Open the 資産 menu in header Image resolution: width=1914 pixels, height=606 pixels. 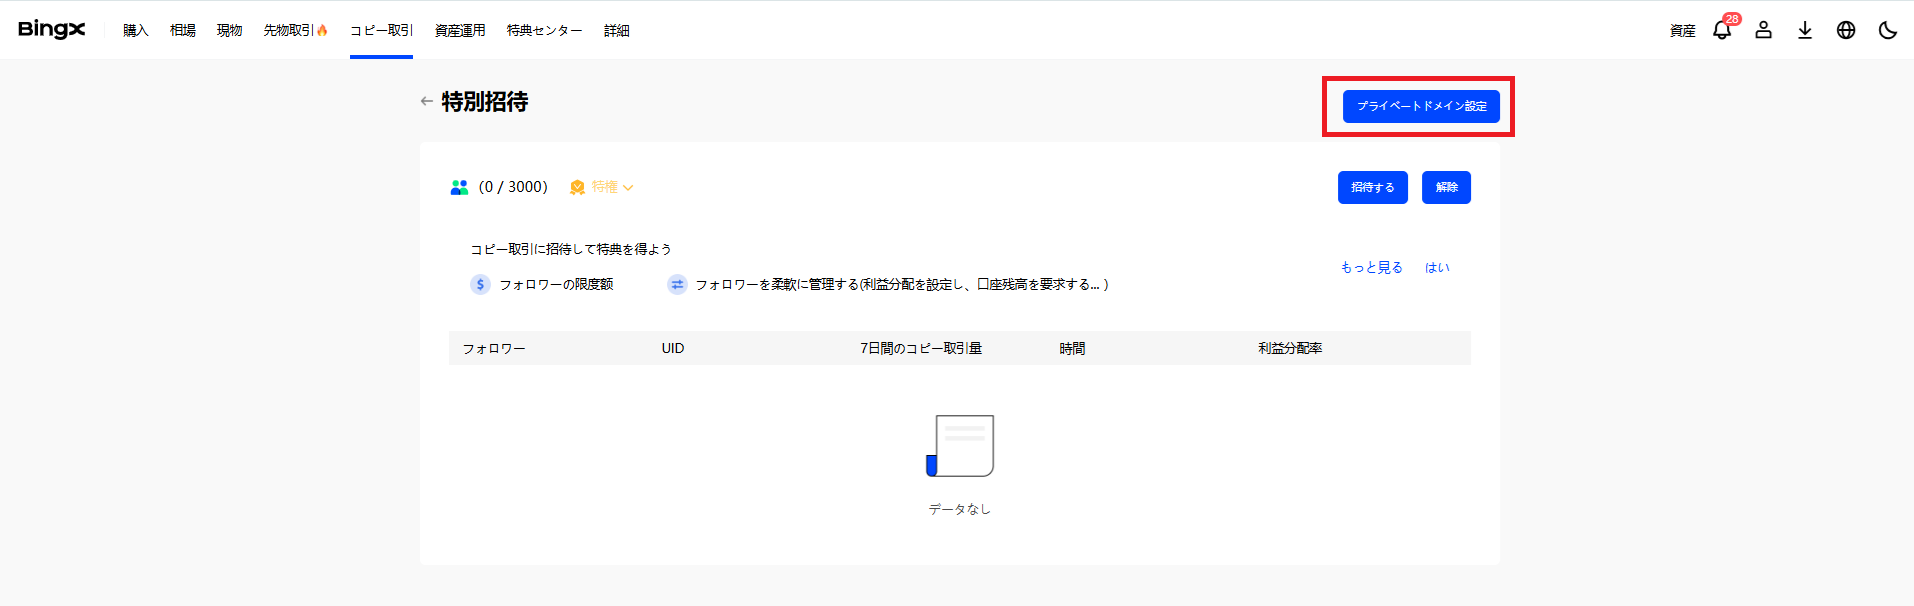click(x=1682, y=31)
